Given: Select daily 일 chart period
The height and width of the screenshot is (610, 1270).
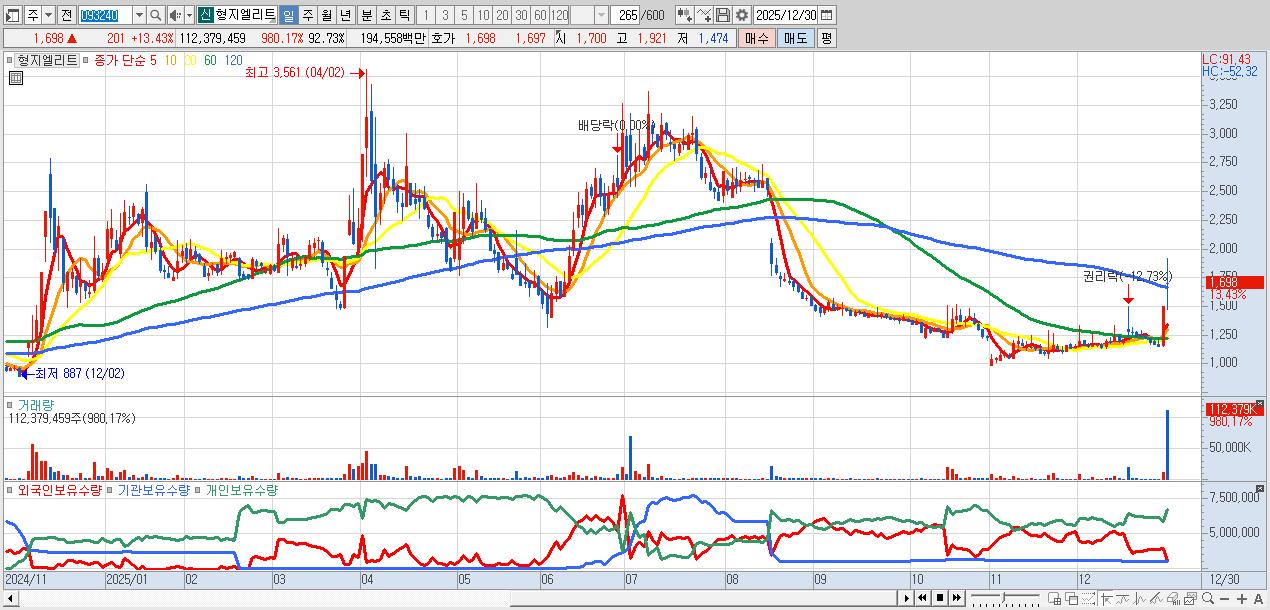Looking at the screenshot, I should click(287, 16).
